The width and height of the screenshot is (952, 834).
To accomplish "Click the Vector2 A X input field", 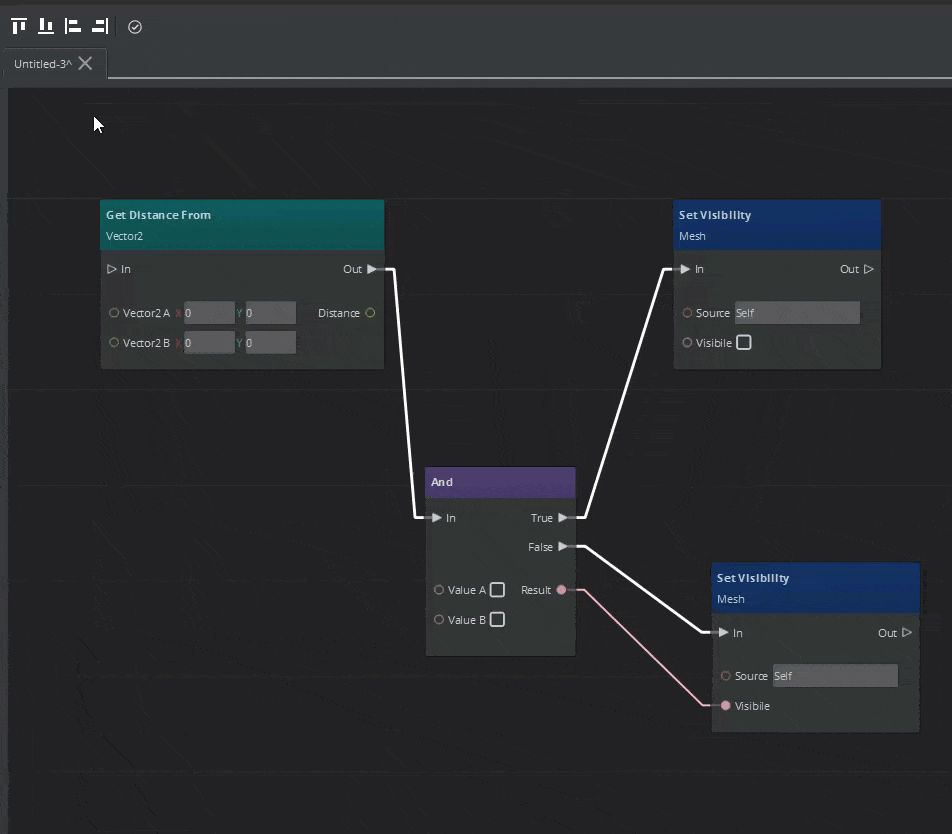I will point(208,312).
